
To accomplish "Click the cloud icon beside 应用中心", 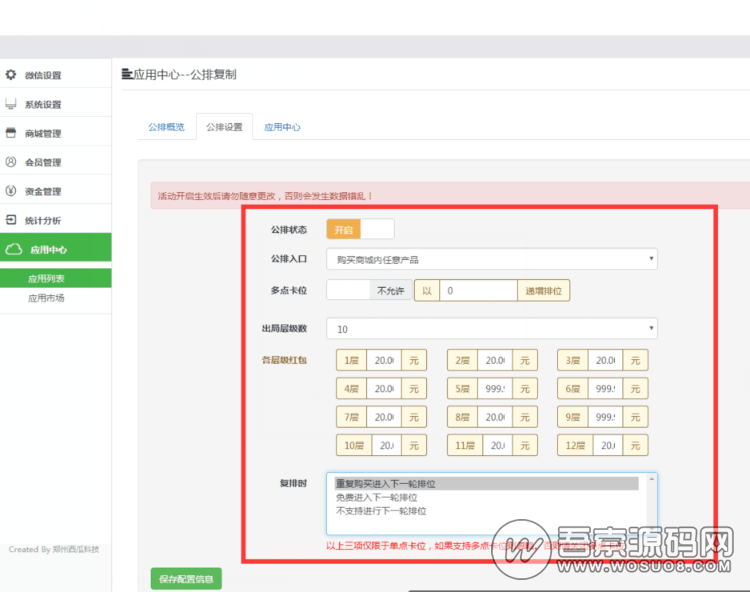I will [x=13, y=249].
